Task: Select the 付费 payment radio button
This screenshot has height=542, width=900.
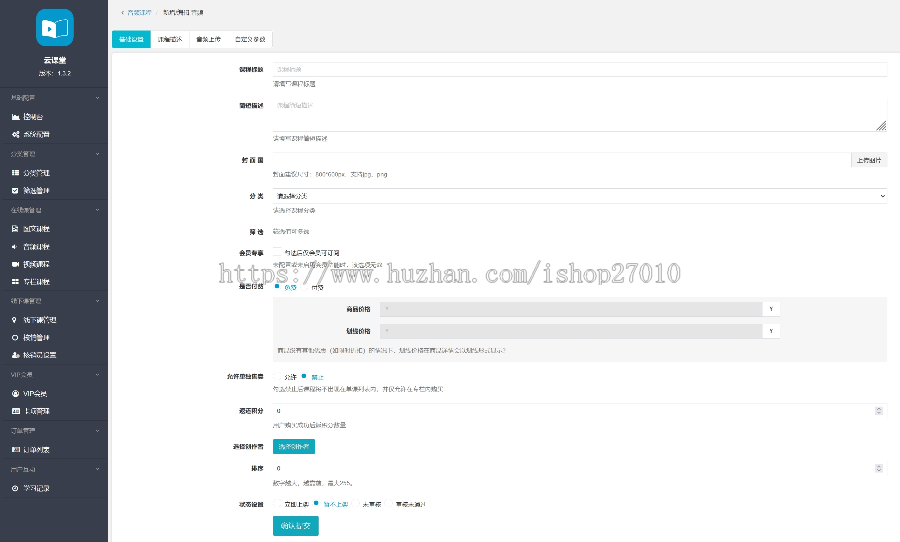Action: pyautogui.click(x=304, y=287)
